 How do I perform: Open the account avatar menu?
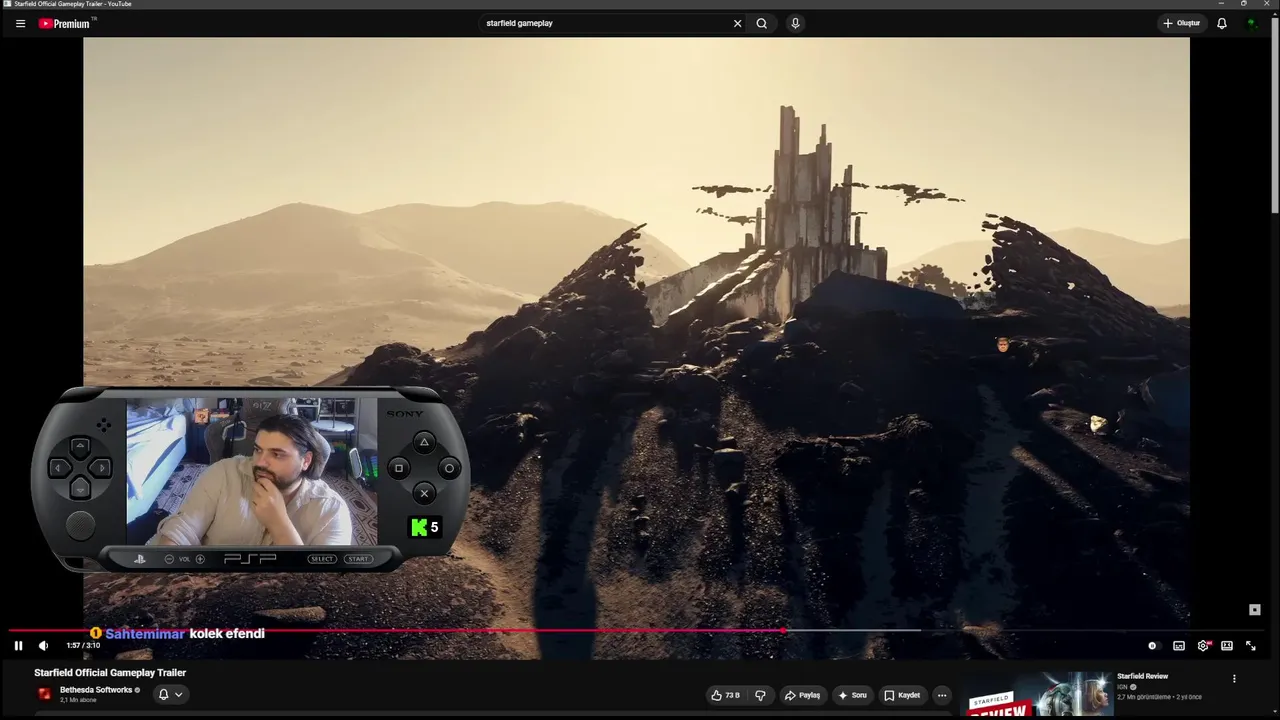1252,23
